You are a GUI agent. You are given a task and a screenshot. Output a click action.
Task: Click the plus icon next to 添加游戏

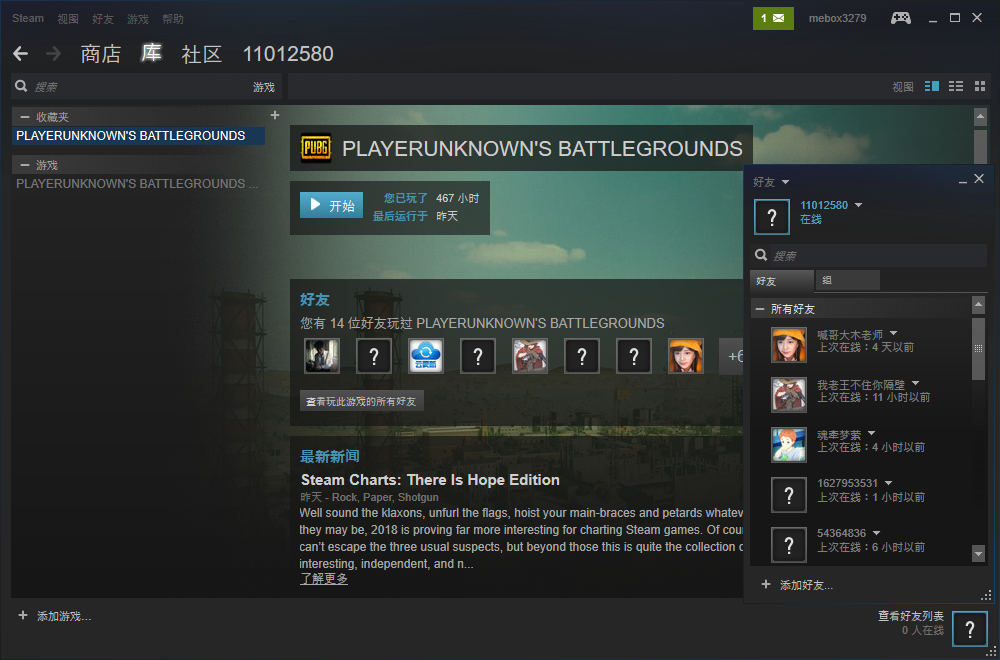[x=23, y=615]
